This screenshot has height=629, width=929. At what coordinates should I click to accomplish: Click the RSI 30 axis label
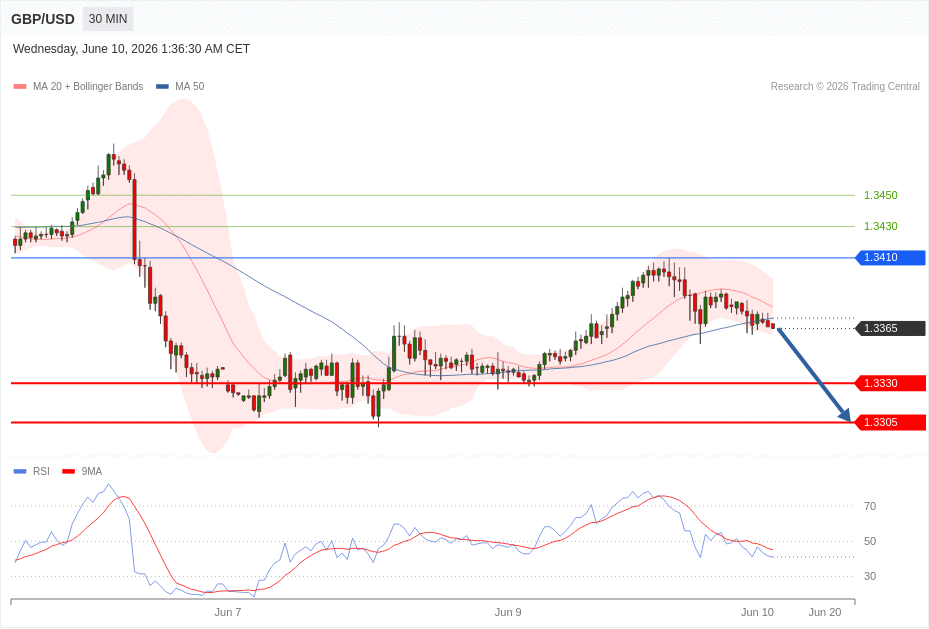point(870,576)
